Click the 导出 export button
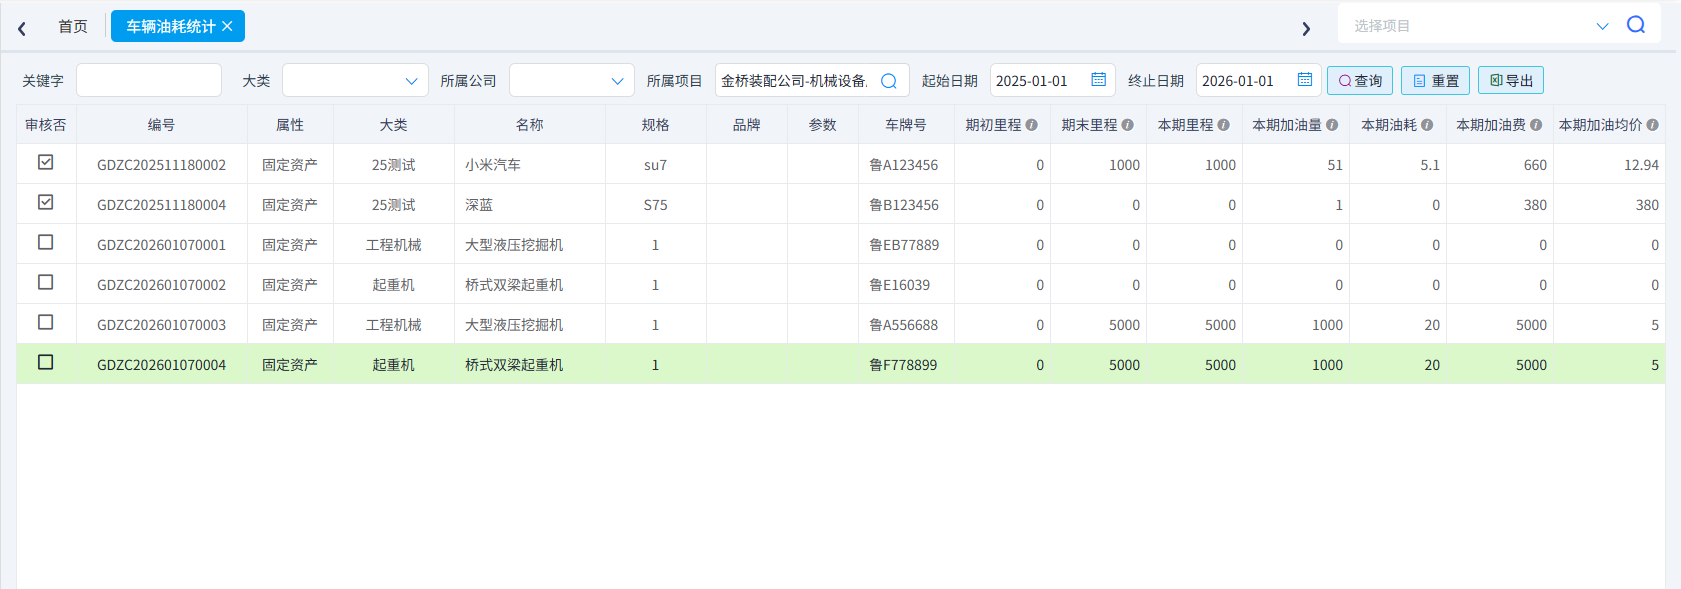 pos(1510,81)
